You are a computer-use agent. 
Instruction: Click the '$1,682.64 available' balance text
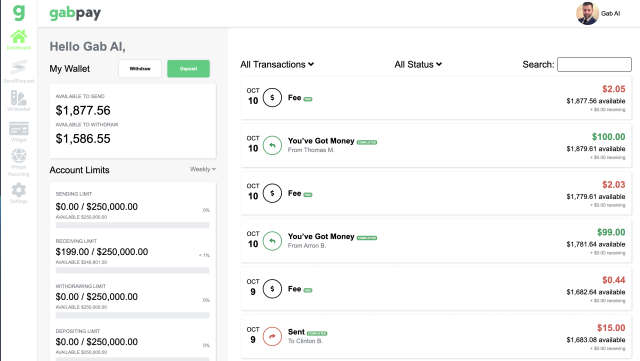(x=596, y=292)
